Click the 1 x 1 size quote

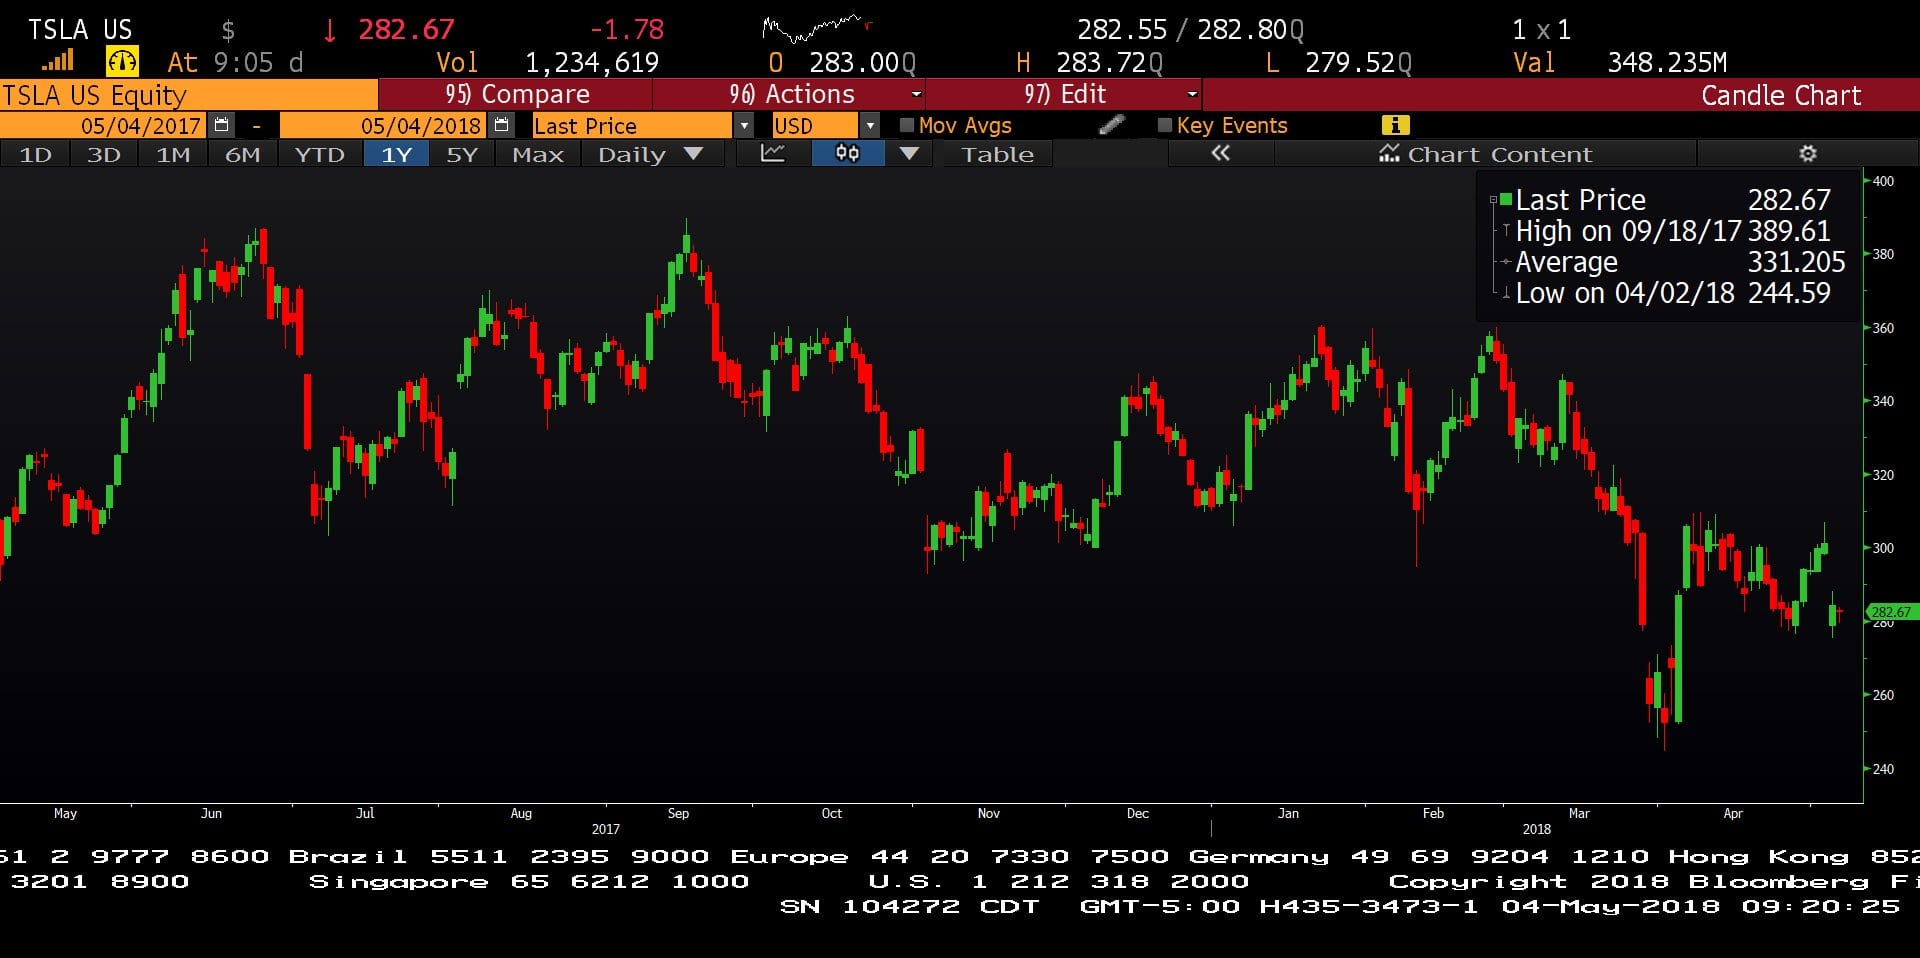pos(1541,30)
